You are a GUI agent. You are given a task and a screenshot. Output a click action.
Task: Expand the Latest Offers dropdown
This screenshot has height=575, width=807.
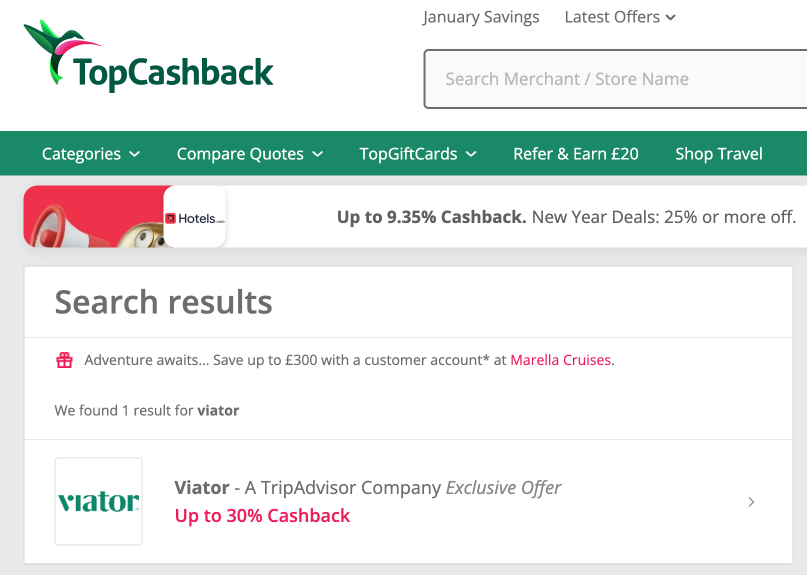[x=620, y=17]
